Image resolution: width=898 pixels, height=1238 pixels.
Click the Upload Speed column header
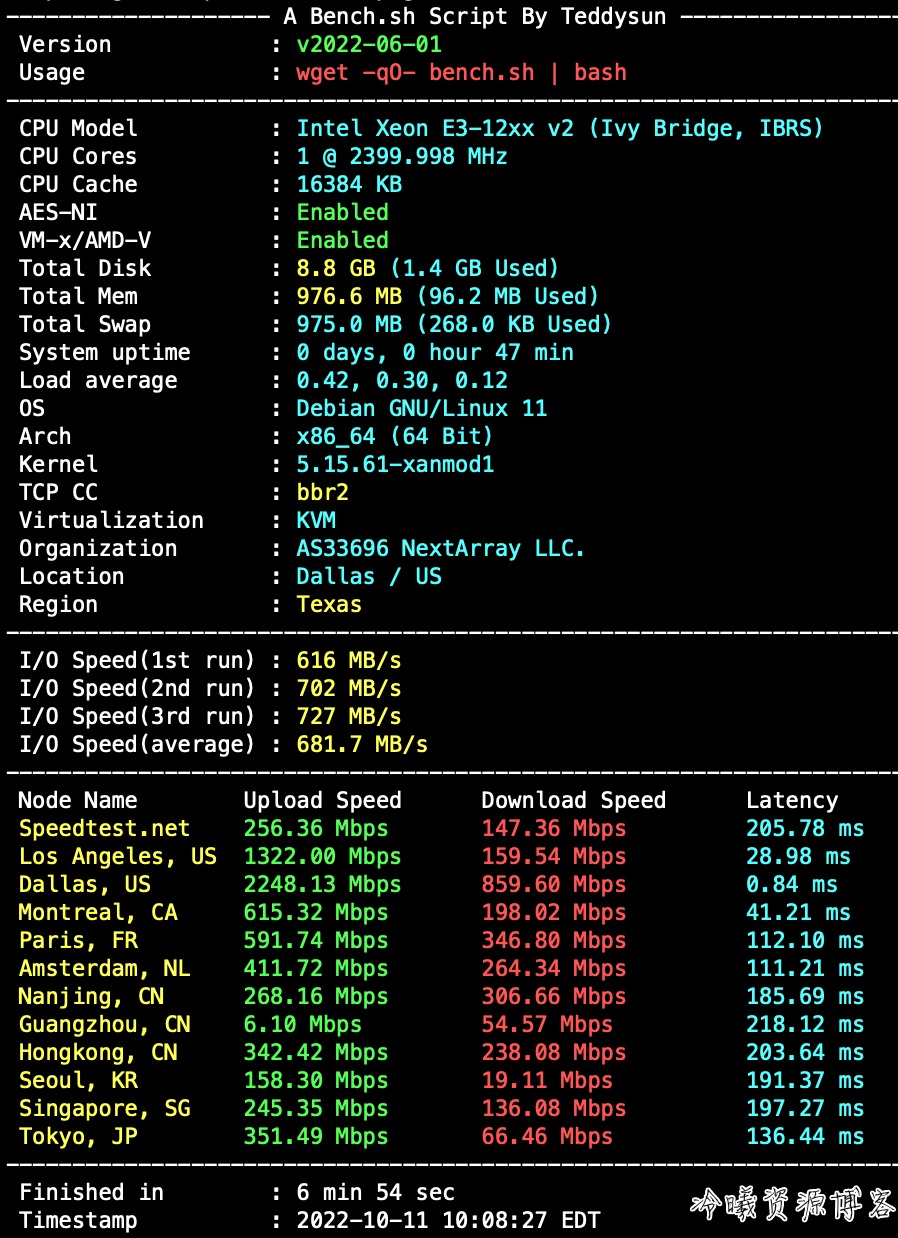coord(322,801)
